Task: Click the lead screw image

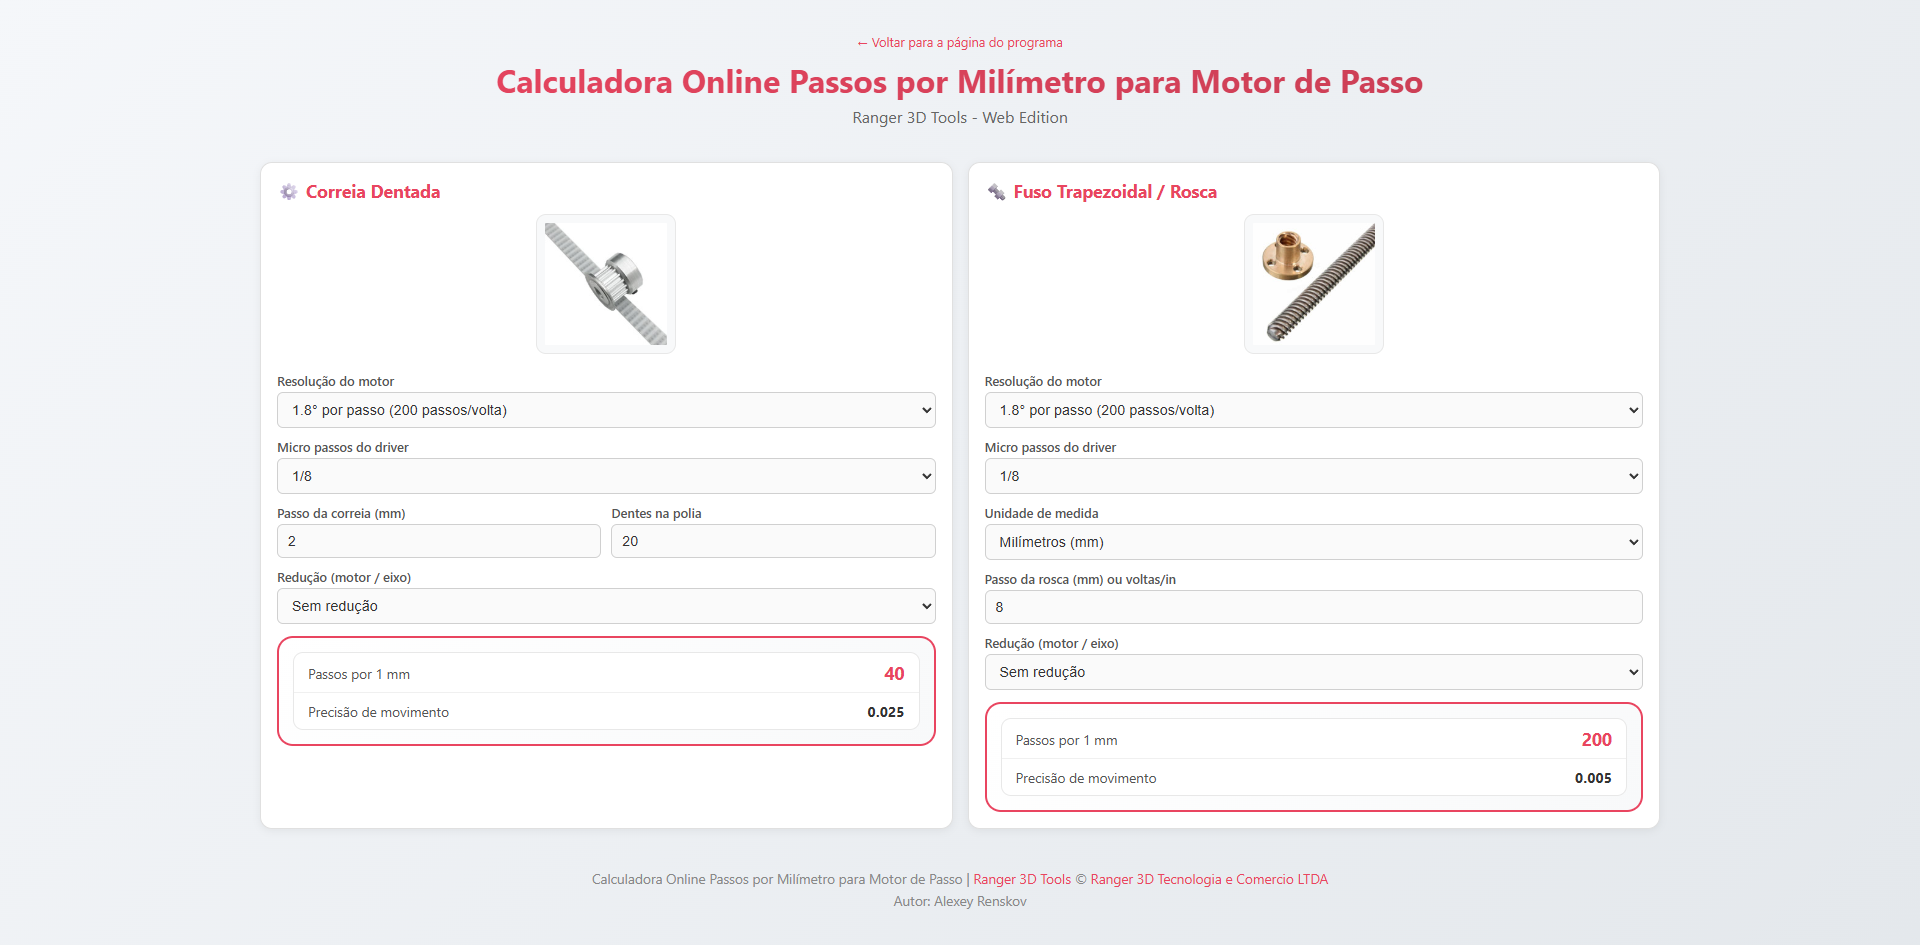Action: point(1313,284)
